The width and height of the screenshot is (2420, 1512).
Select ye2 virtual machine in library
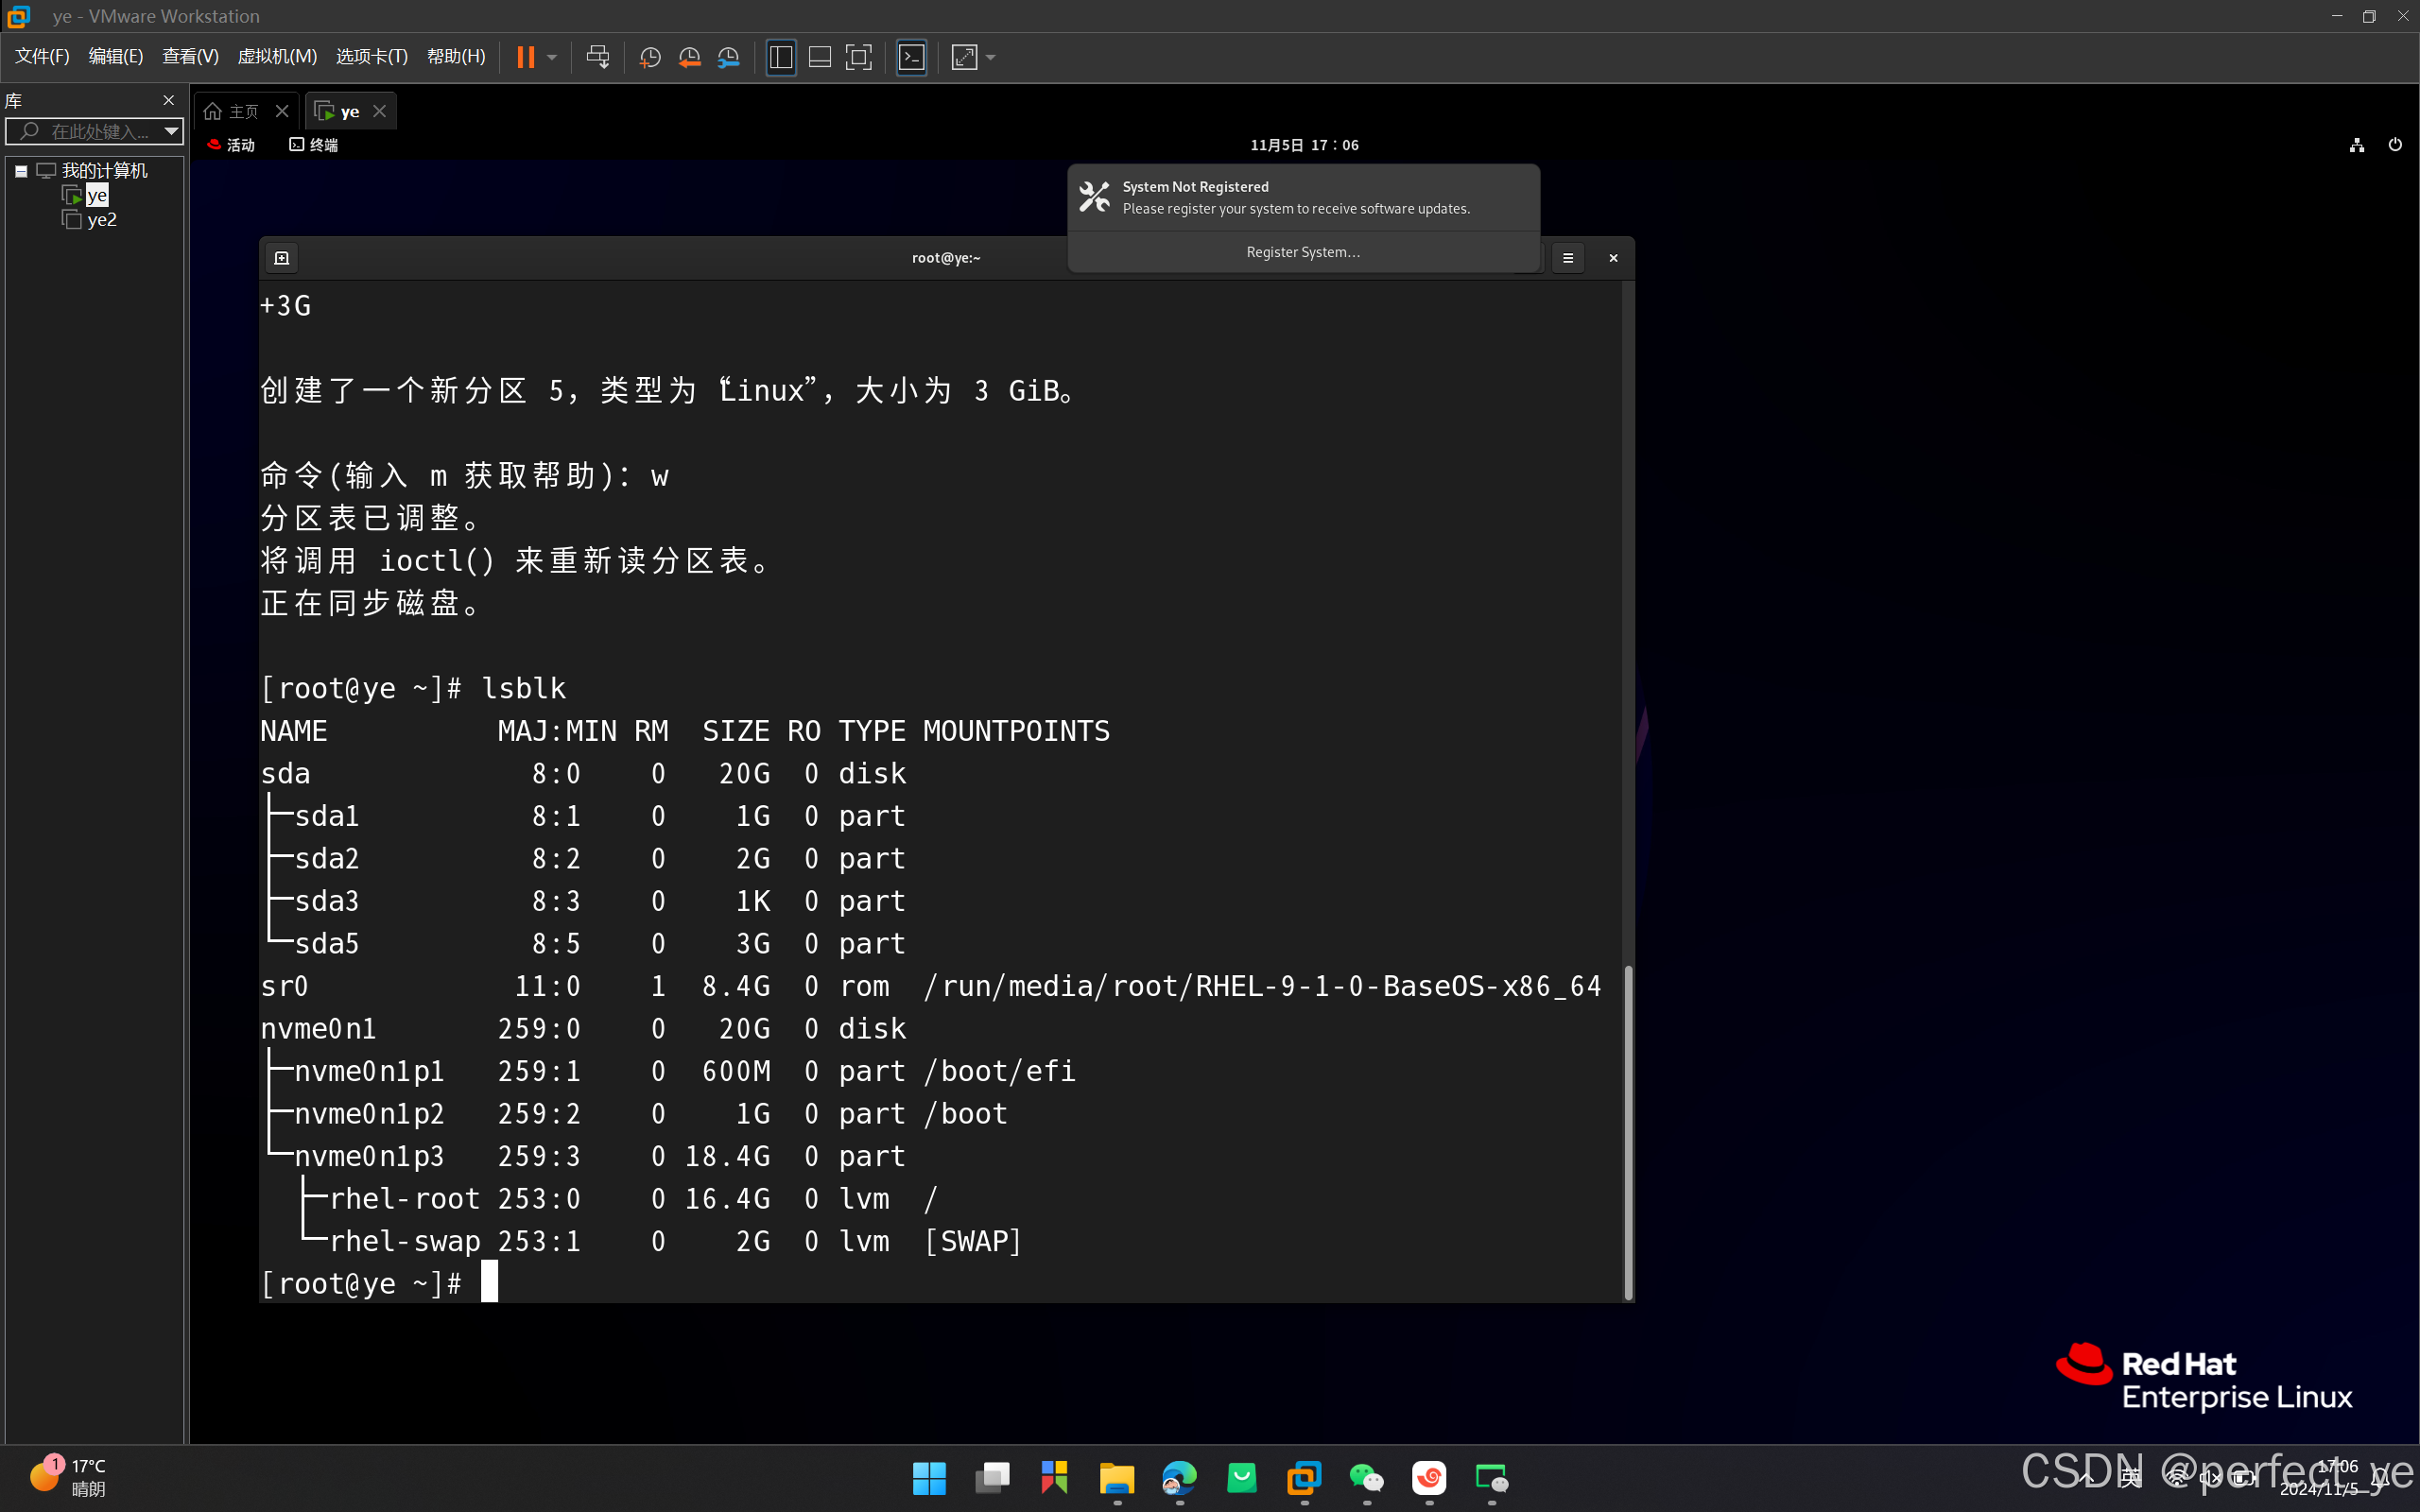click(x=101, y=220)
